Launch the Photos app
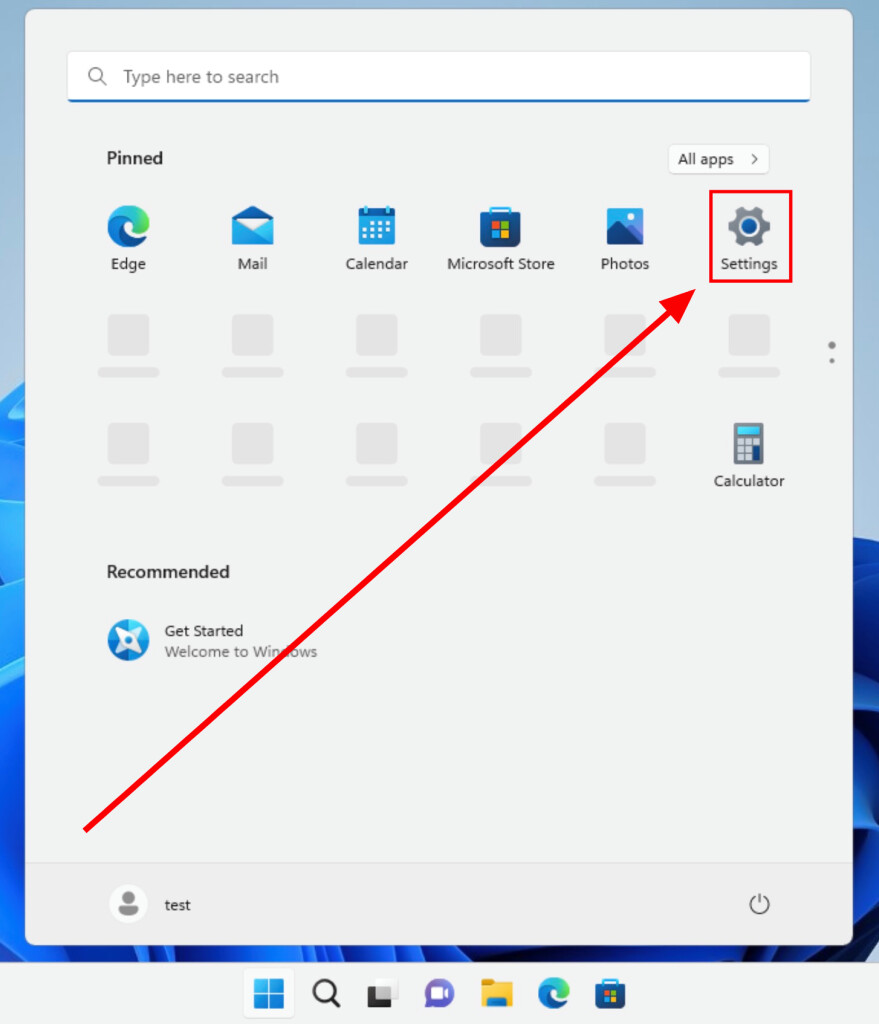 [625, 238]
